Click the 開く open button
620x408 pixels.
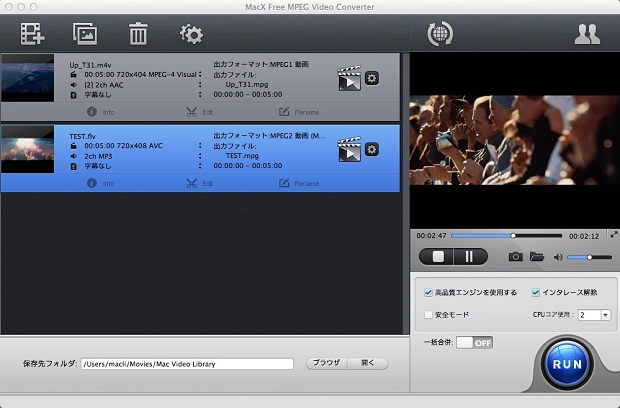coord(368,363)
